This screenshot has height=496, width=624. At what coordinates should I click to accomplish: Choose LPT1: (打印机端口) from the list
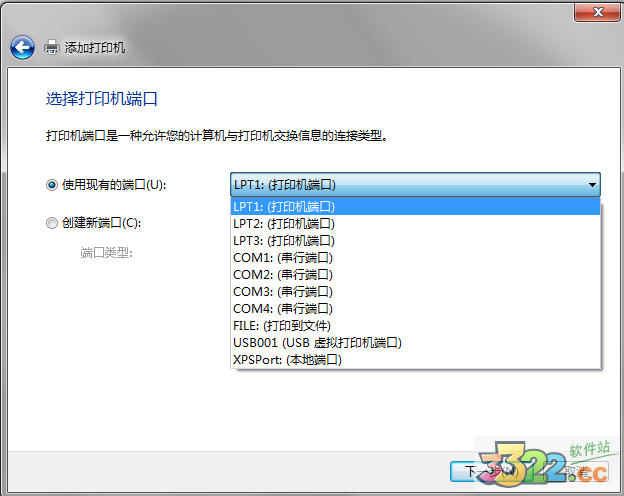(415, 207)
